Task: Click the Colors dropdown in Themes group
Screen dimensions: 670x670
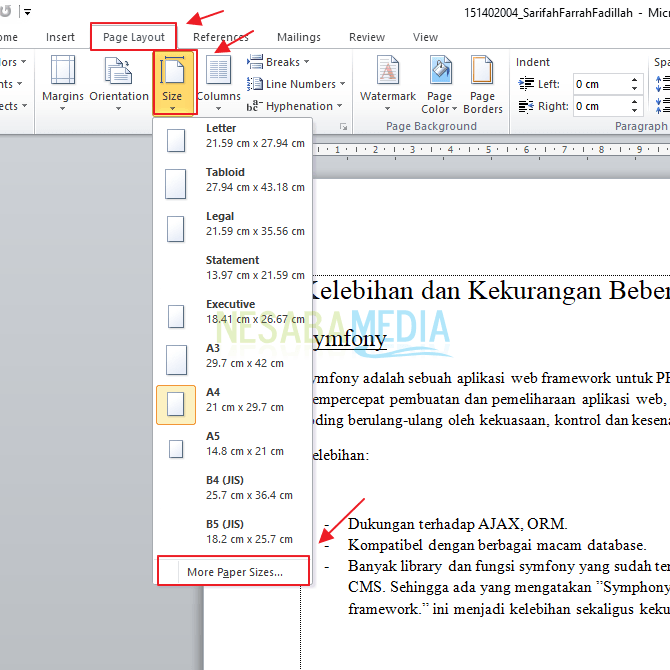Action: coord(13,62)
